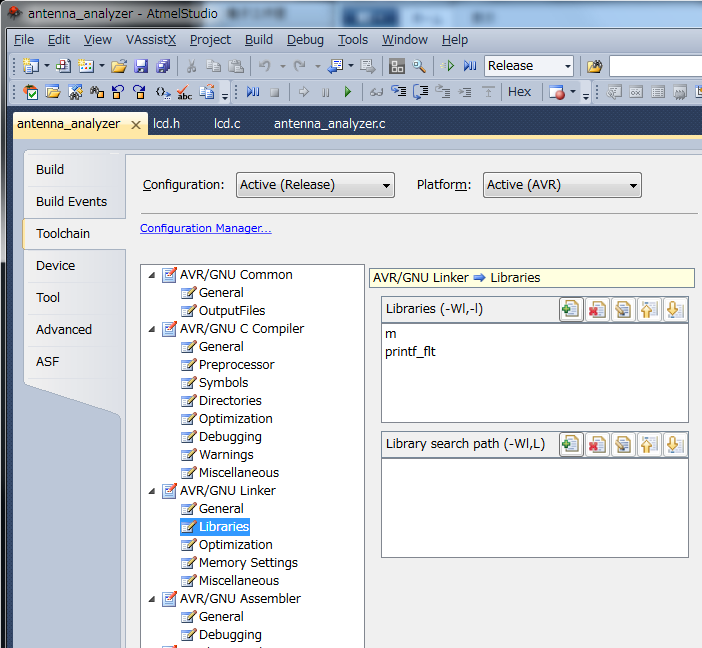The height and width of the screenshot is (648, 702).
Task: Click the Continue green play icon
Action: coord(347,92)
